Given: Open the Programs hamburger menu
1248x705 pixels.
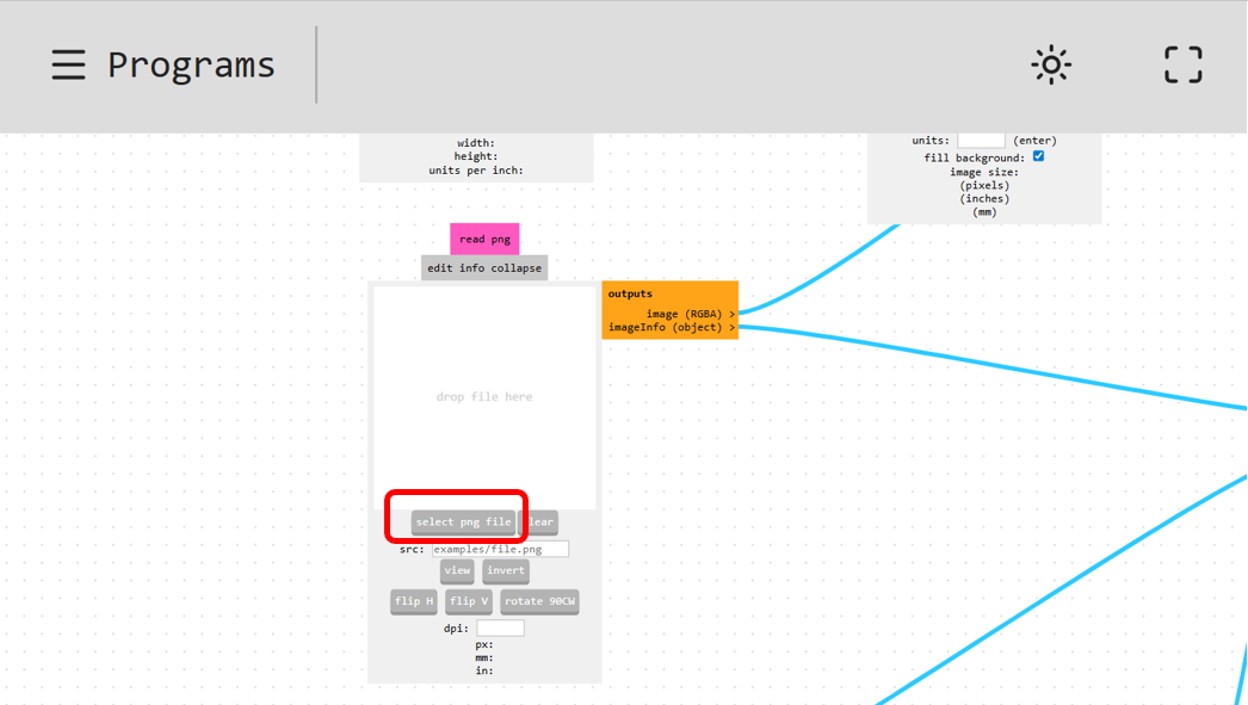Looking at the screenshot, I should [x=68, y=65].
